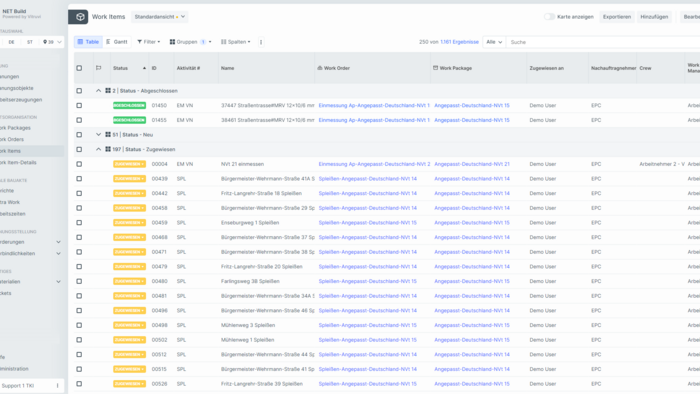This screenshot has height=394, width=700.
Task: Open the location pin project selector
Action: click(x=52, y=42)
